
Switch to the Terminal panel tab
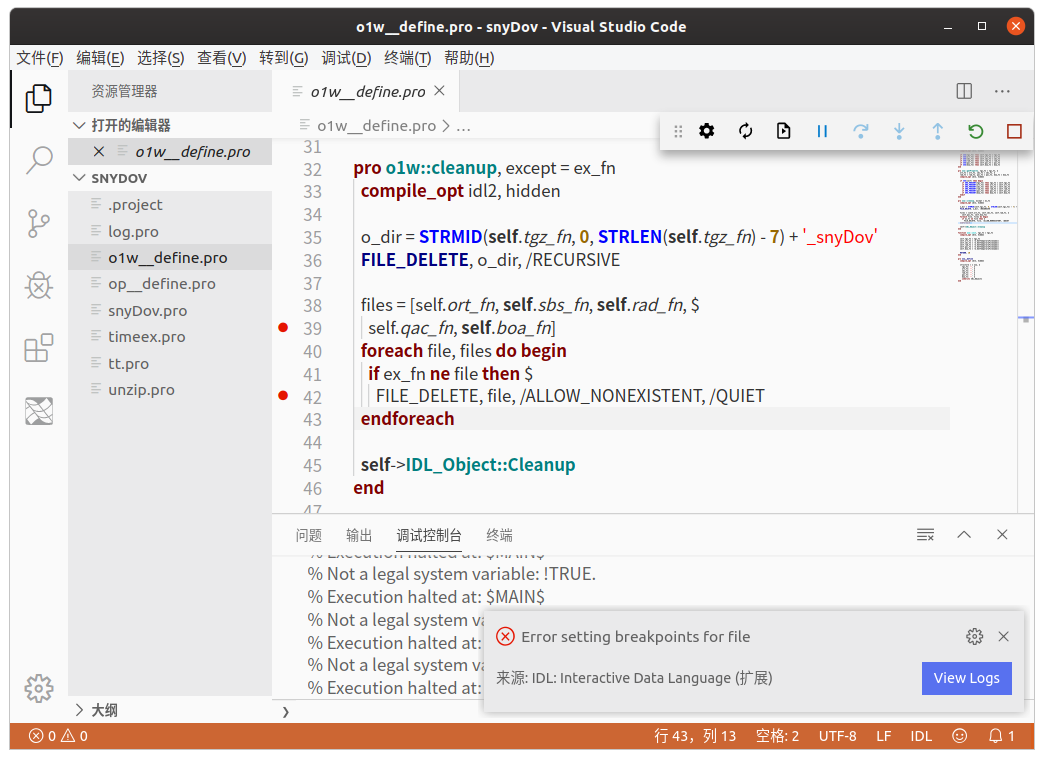pos(499,535)
